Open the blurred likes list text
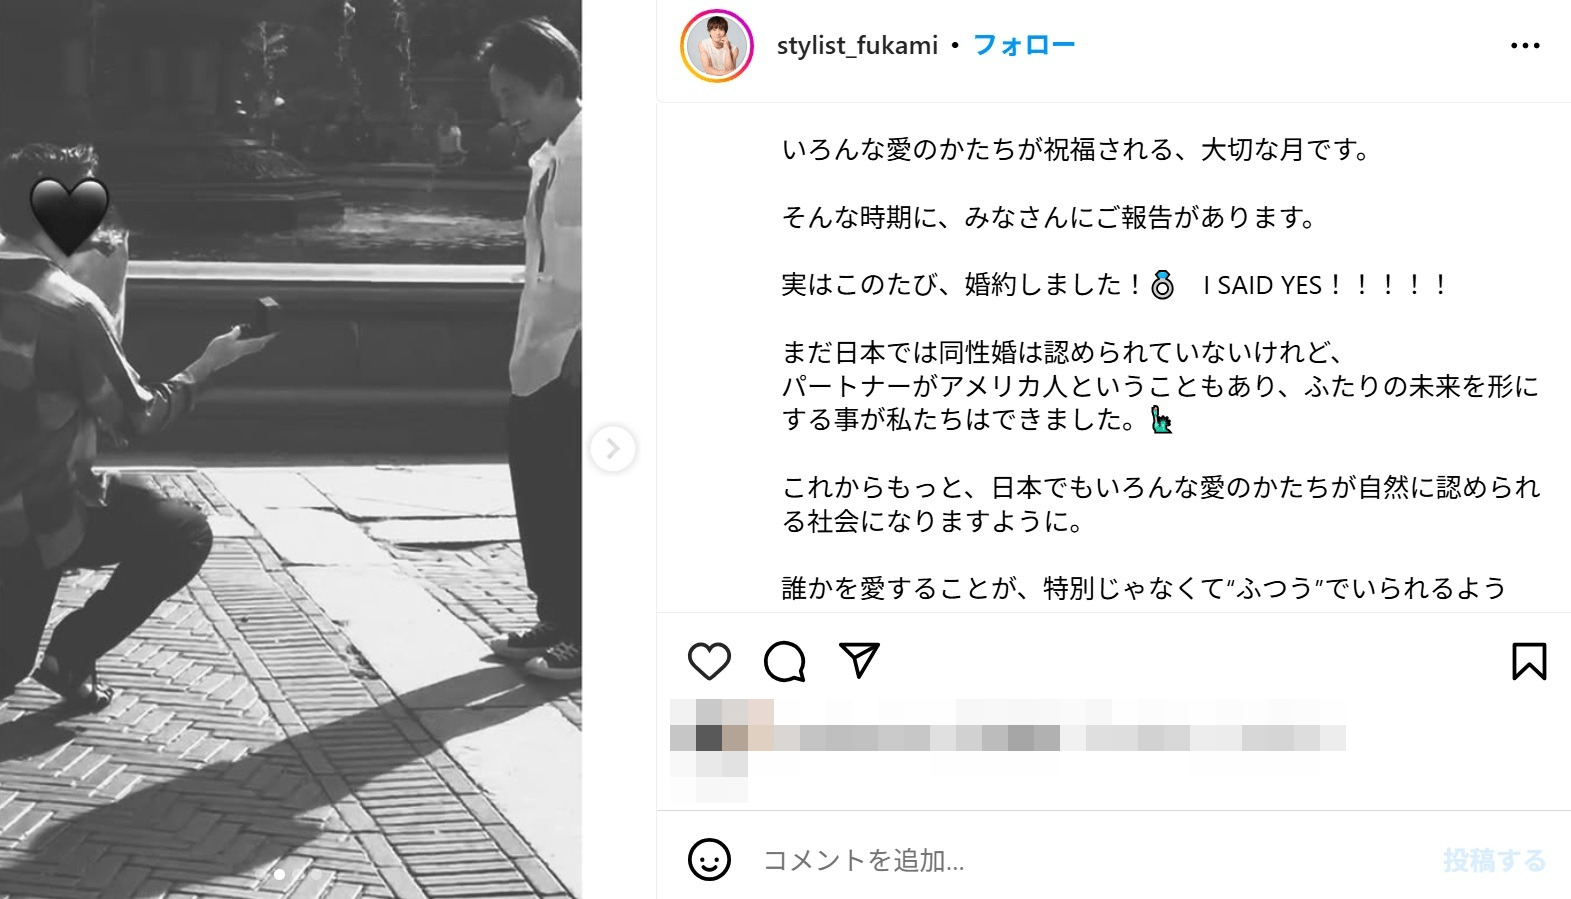The image size is (1571, 899). (x=1060, y=737)
